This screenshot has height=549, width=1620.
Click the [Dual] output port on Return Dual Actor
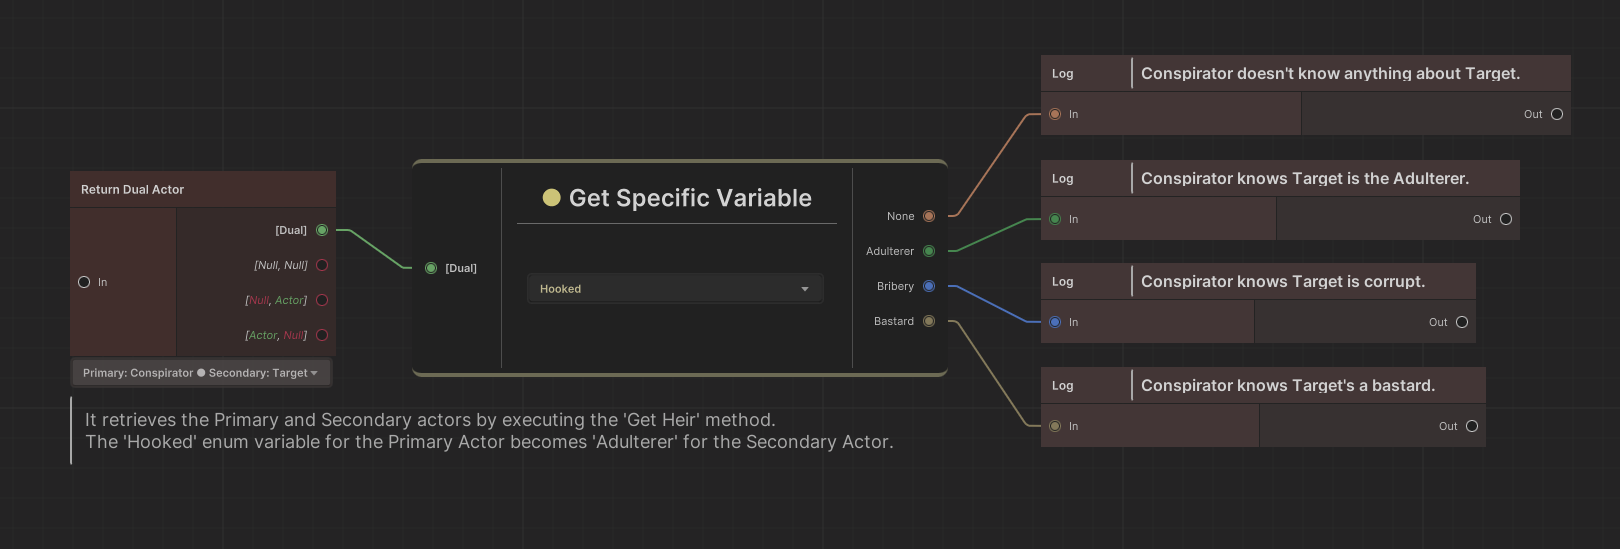click(x=322, y=230)
